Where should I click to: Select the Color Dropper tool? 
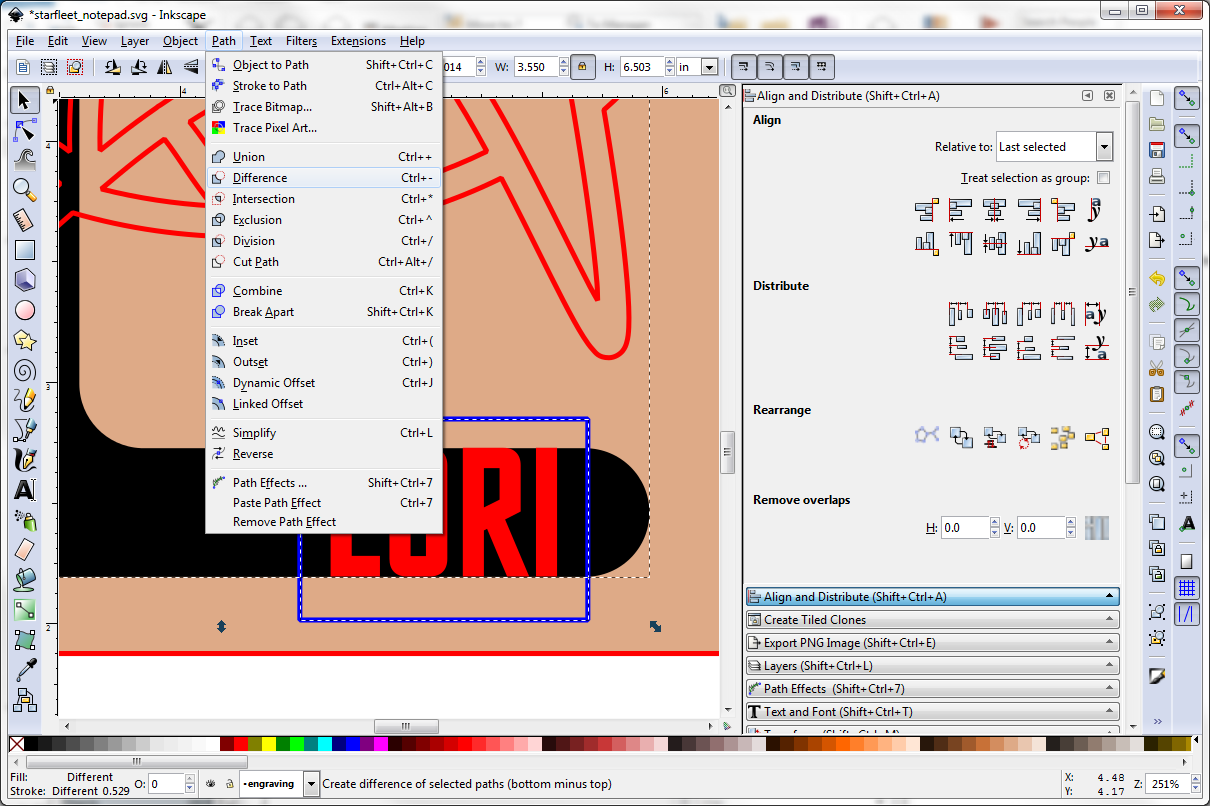tap(25, 669)
